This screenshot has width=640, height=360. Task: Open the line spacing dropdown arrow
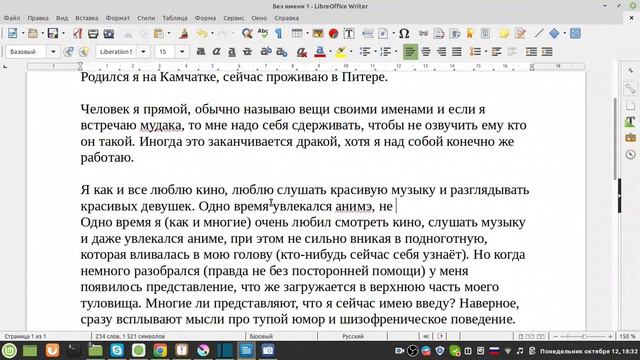[x=486, y=52]
